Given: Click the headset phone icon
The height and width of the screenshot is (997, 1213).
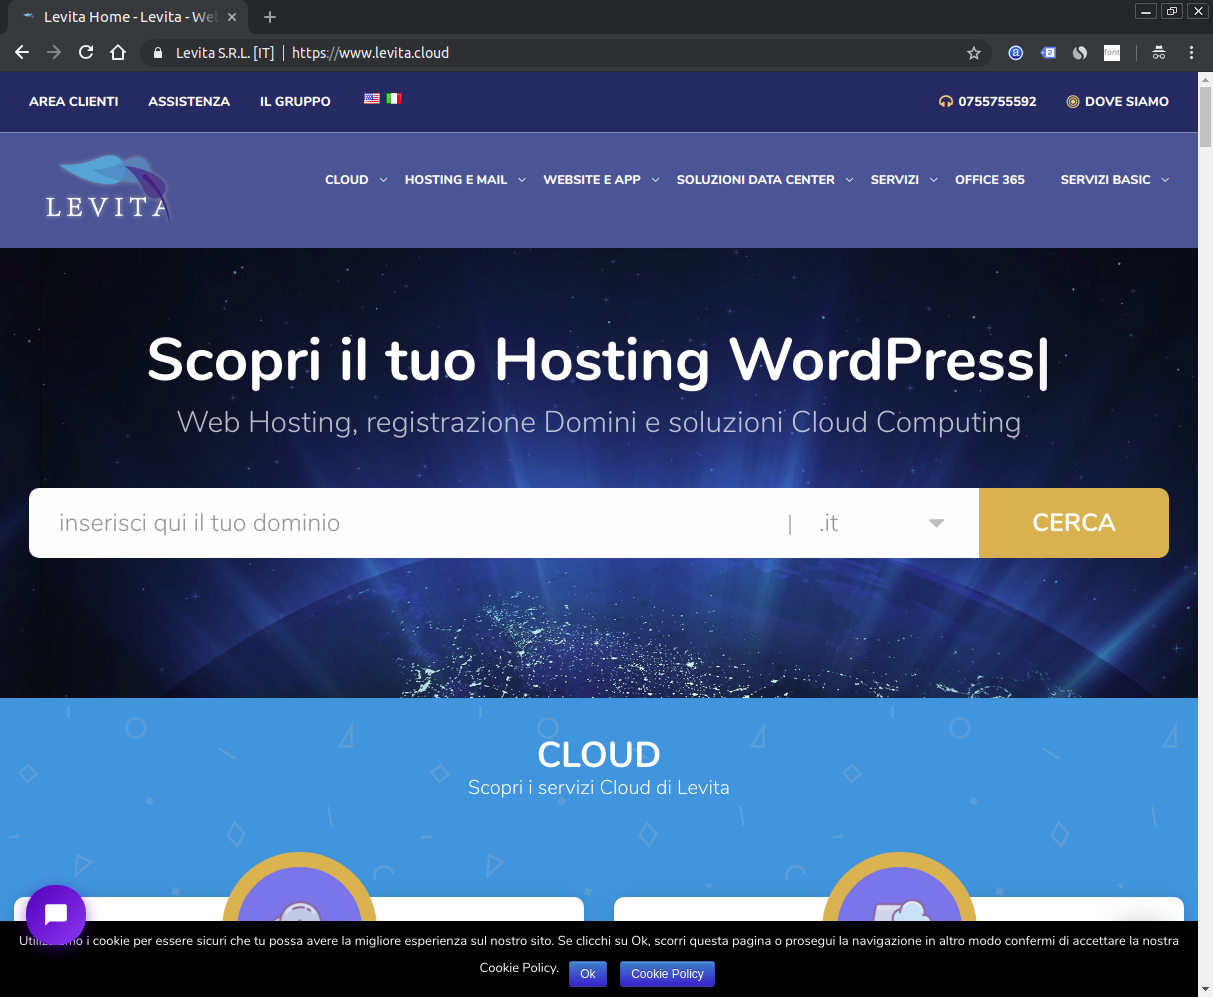Looking at the screenshot, I should pyautogui.click(x=946, y=101).
